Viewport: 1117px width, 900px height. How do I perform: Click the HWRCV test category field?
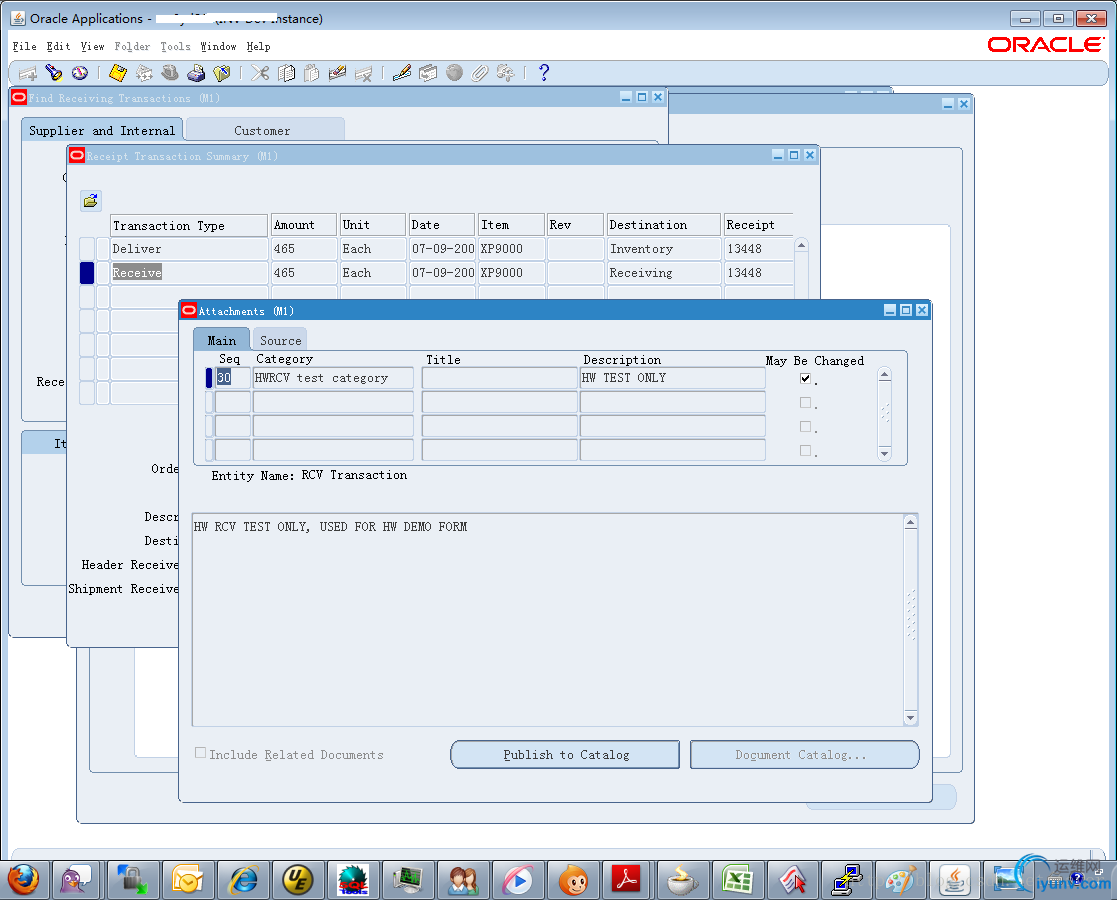pyautogui.click(x=333, y=378)
